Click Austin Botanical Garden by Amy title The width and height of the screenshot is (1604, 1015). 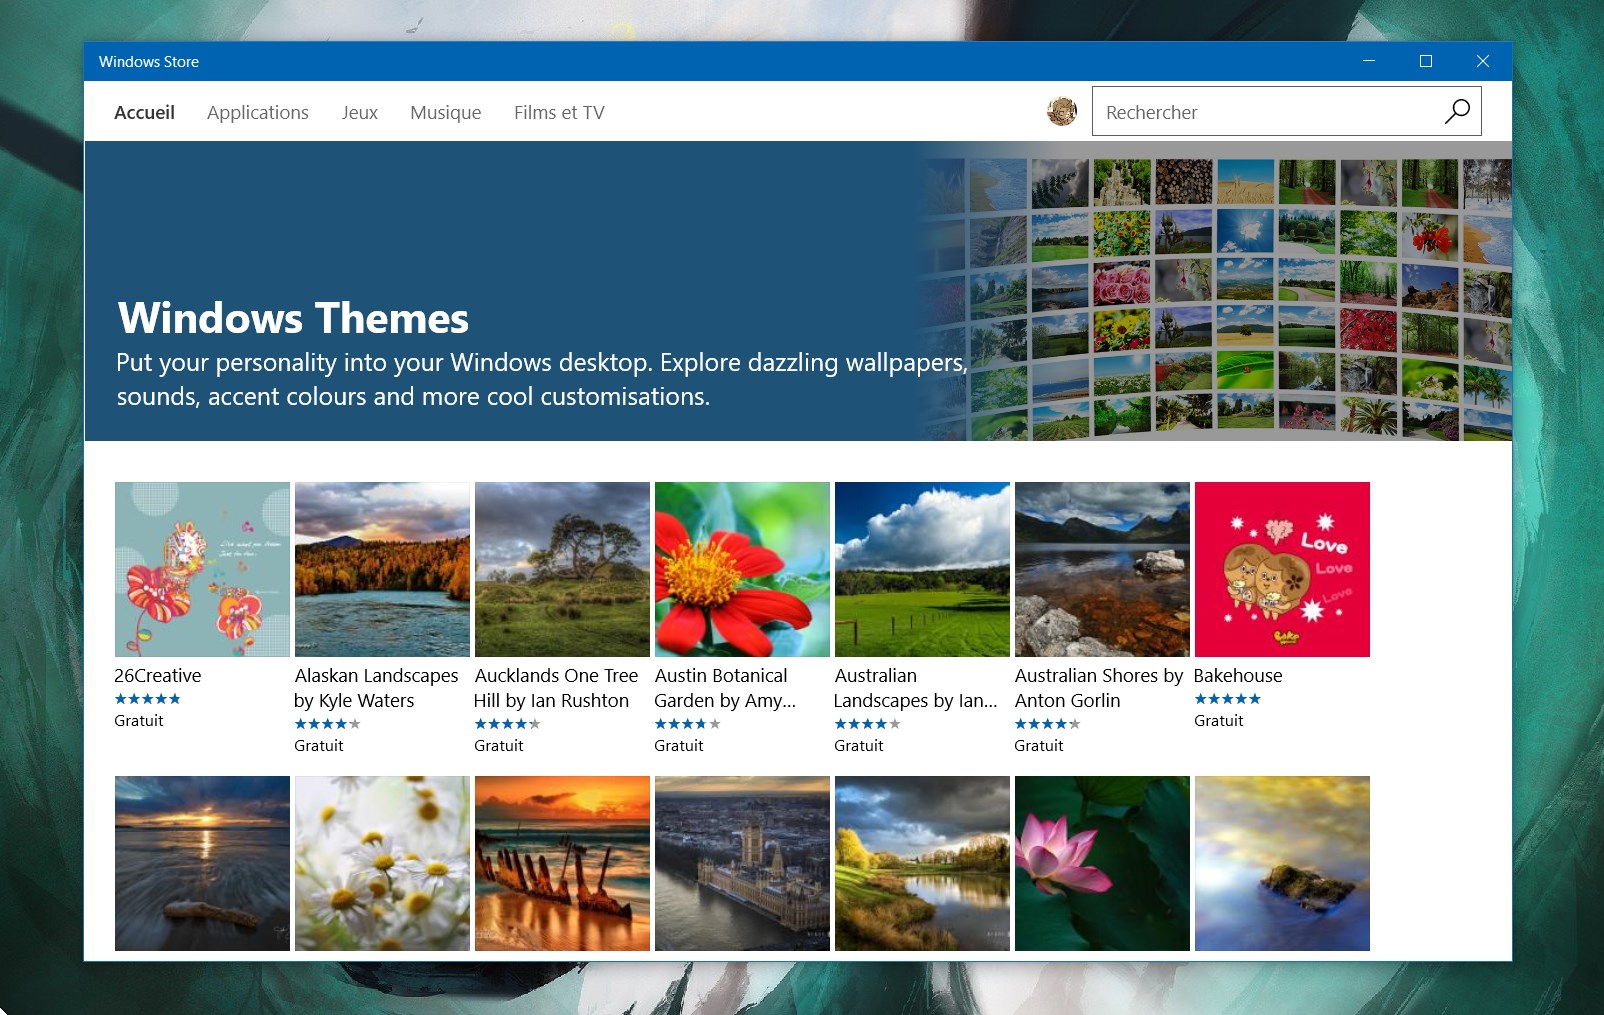point(725,688)
